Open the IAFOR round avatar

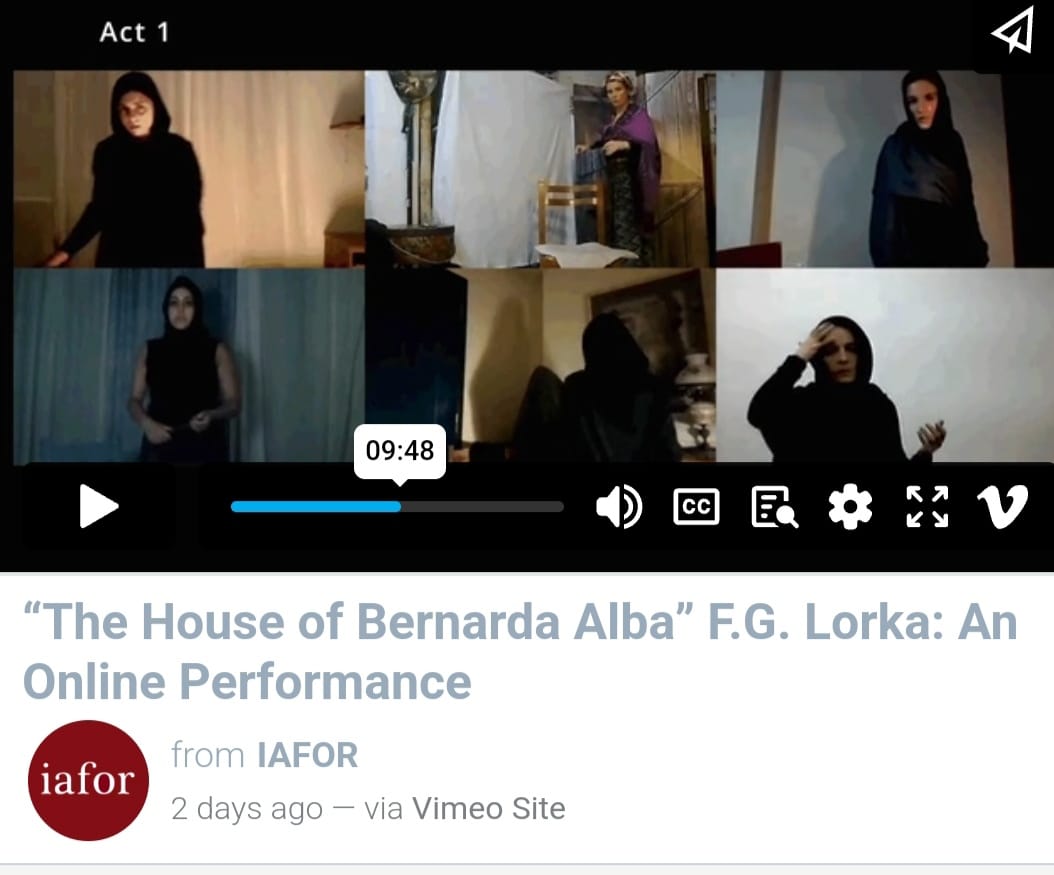point(88,780)
